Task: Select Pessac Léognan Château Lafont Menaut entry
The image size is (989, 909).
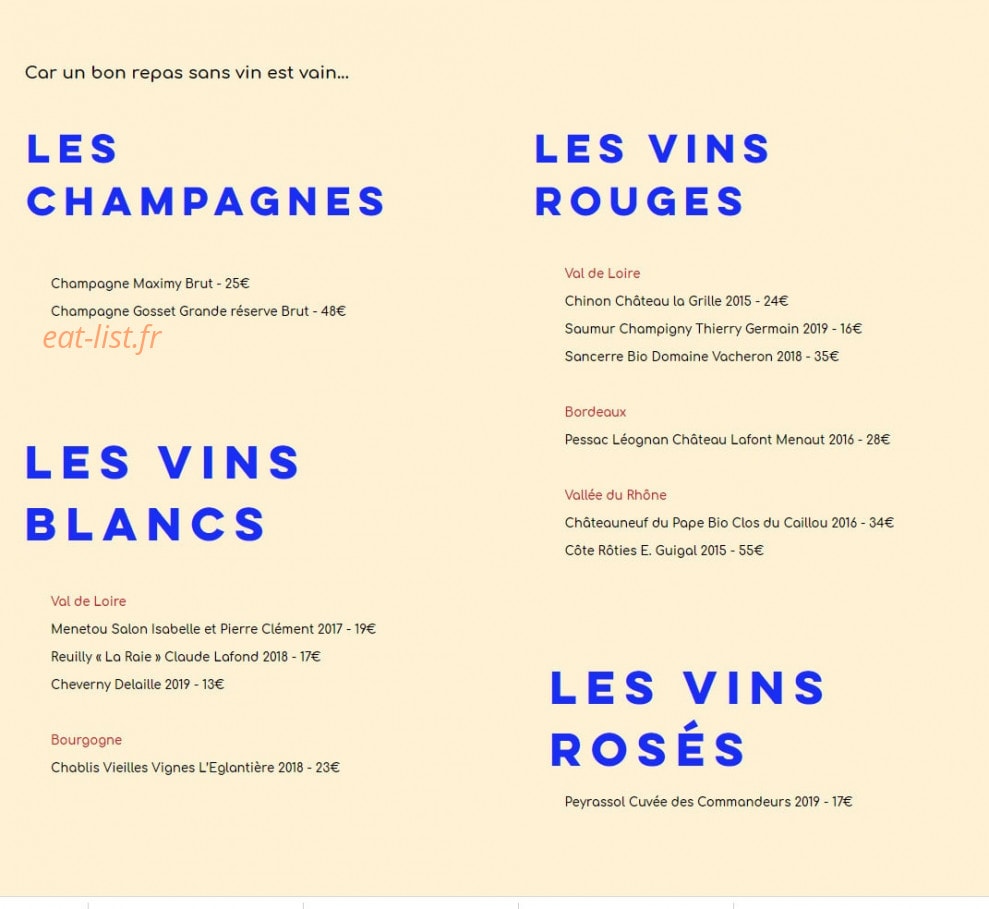Action: tap(727, 440)
